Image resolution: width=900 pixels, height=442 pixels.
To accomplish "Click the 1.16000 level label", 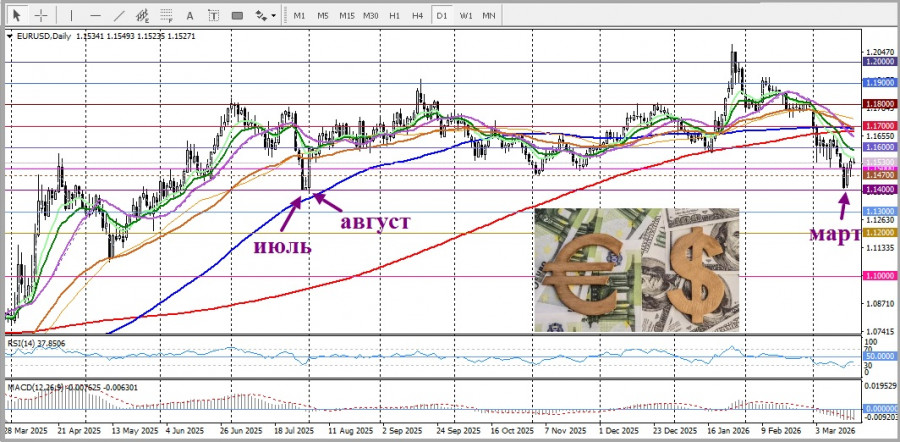I will tap(882, 147).
